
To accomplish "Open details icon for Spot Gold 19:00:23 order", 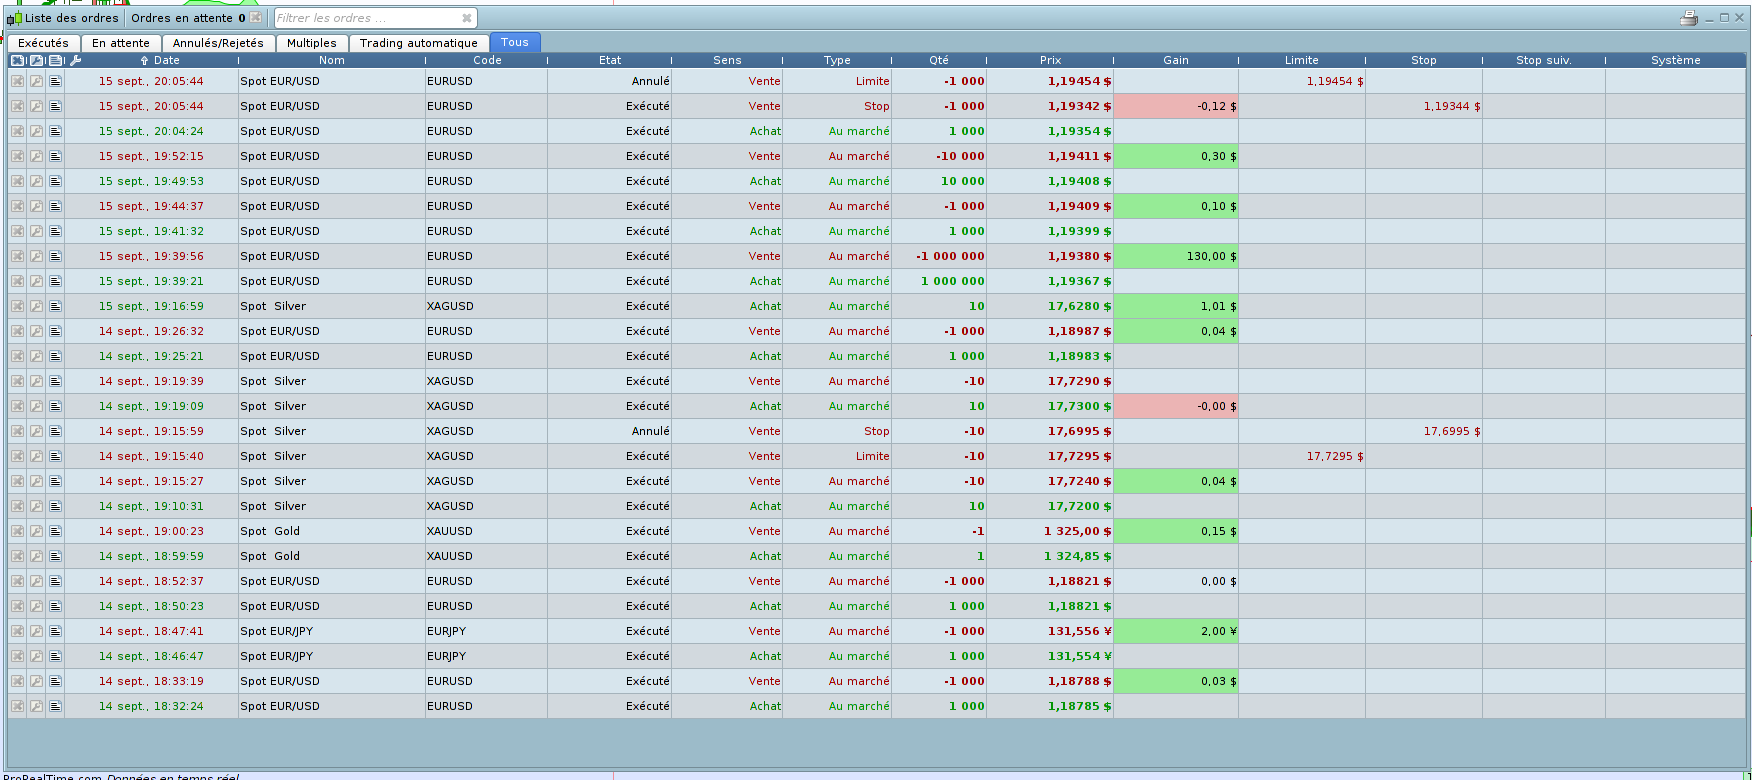I will (x=55, y=531).
